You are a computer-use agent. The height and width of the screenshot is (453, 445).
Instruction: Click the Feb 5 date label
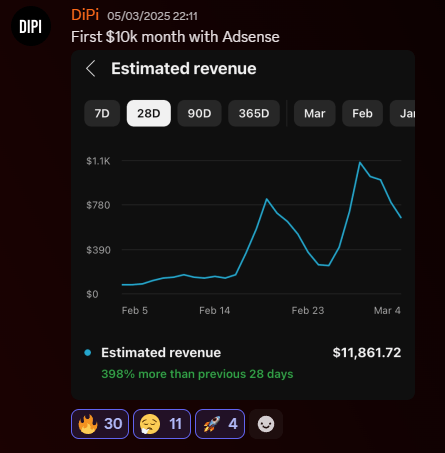pos(135,310)
